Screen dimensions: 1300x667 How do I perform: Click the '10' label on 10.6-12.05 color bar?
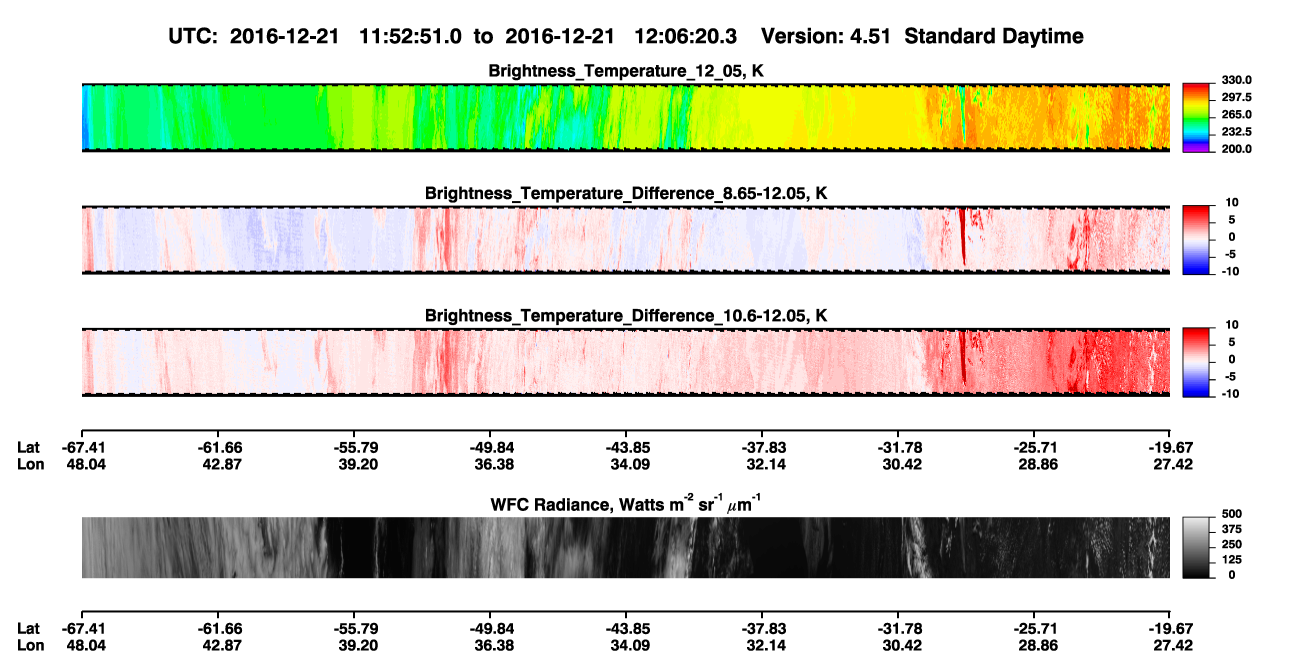pyautogui.click(x=1231, y=325)
